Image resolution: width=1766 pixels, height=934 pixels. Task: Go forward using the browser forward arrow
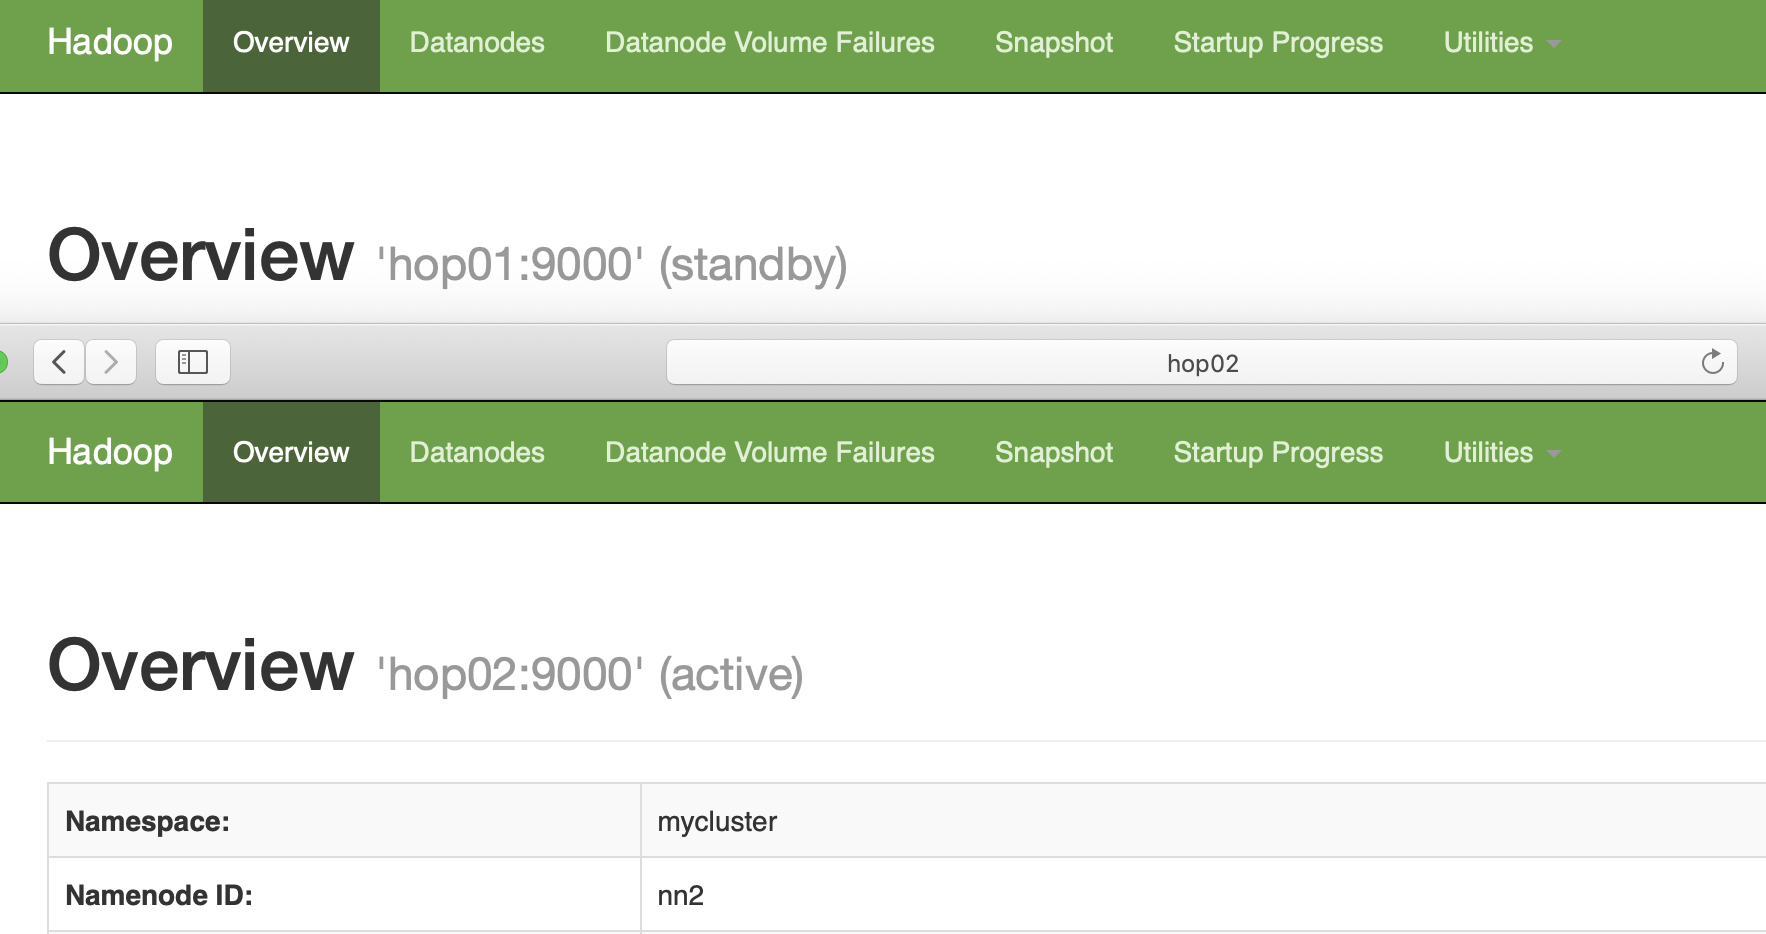point(111,362)
